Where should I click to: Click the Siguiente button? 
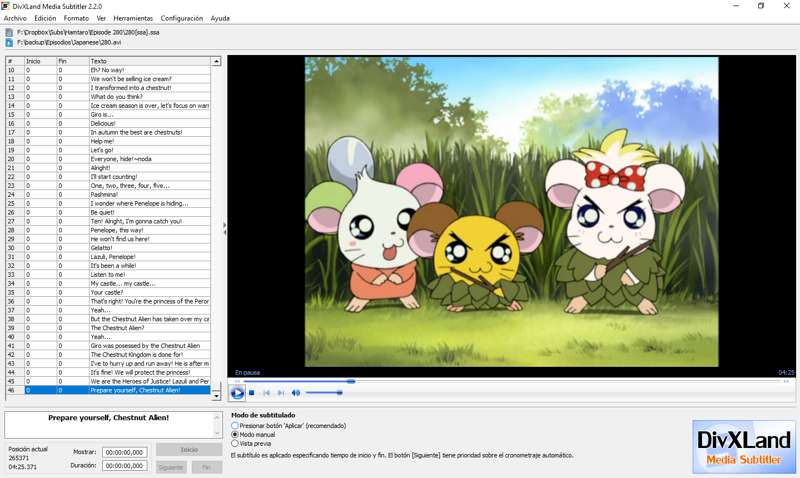pos(171,467)
